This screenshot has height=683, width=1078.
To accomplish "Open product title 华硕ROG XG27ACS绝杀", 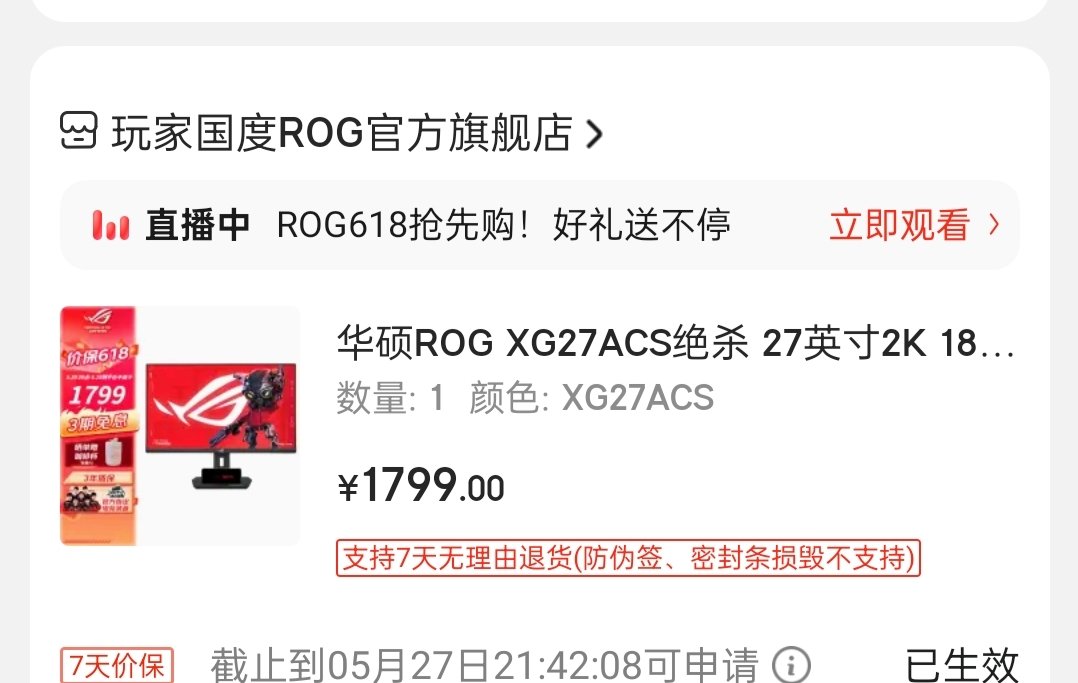I will (x=675, y=343).
